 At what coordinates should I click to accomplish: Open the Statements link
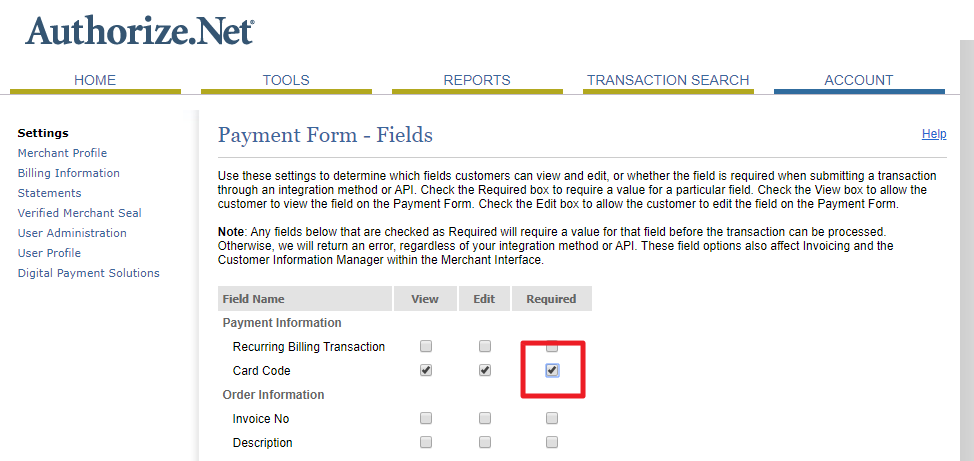coord(49,193)
